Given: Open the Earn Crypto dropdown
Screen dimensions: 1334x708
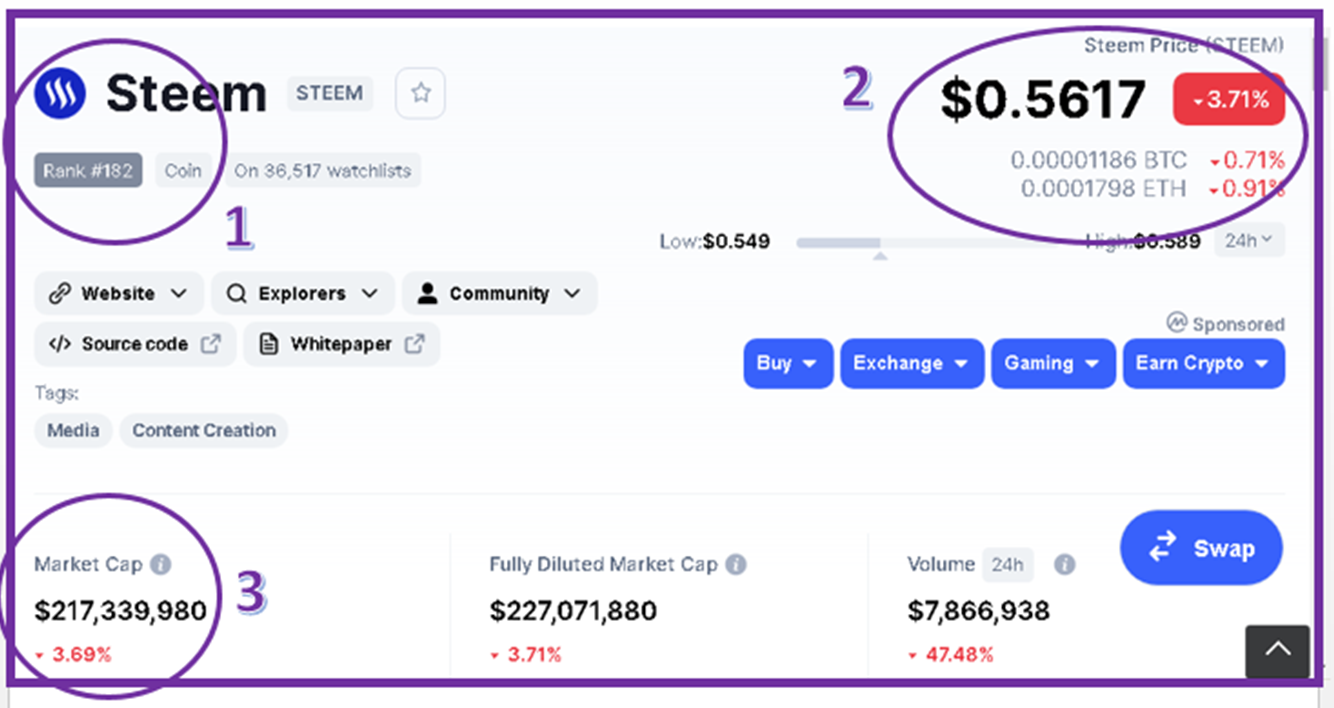Looking at the screenshot, I should click(1204, 363).
